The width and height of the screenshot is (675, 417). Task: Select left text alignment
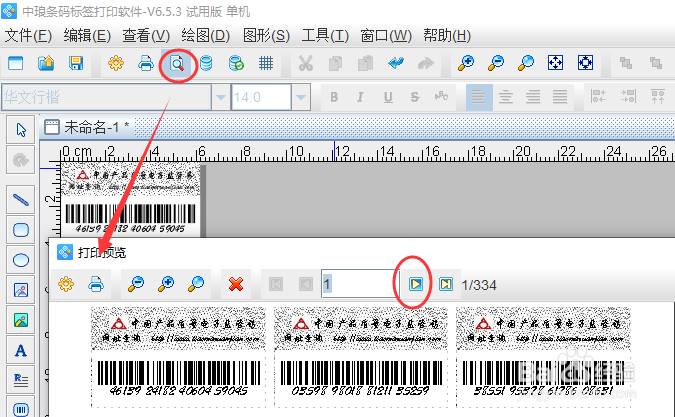pyautogui.click(x=479, y=97)
